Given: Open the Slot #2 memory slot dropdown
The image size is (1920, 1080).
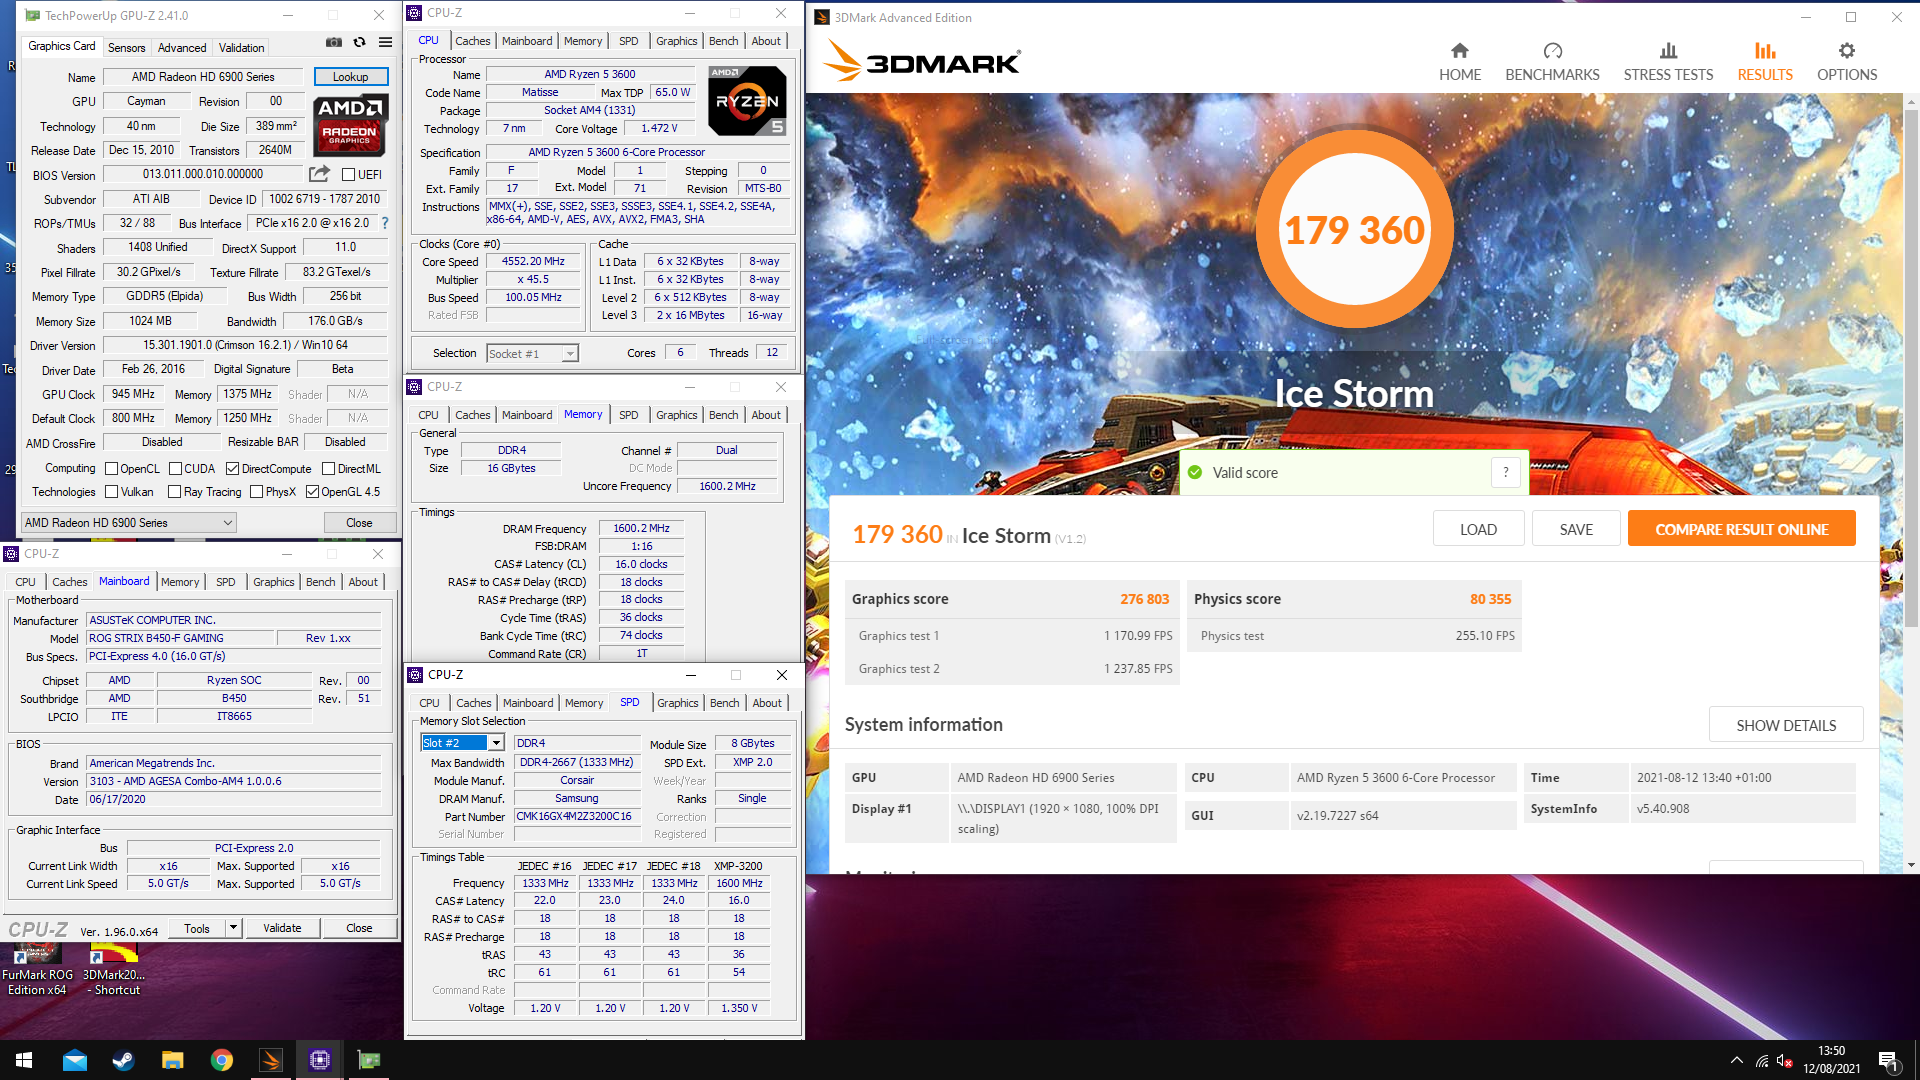Looking at the screenshot, I should coord(462,743).
